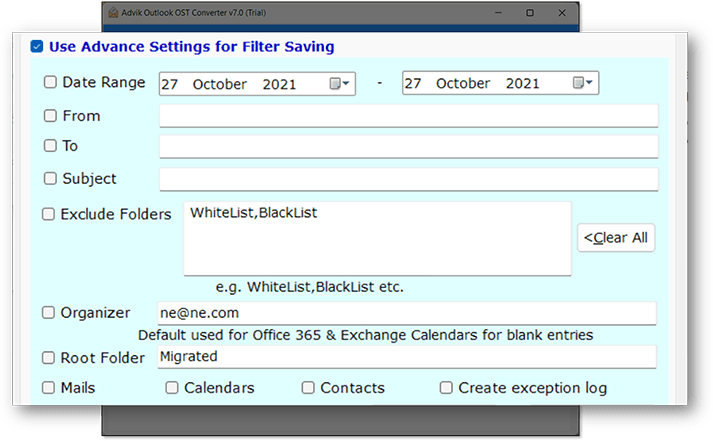Click Advik Outlook OST Converter app icon
The width and height of the screenshot is (713, 441).
pyautogui.click(x=113, y=13)
